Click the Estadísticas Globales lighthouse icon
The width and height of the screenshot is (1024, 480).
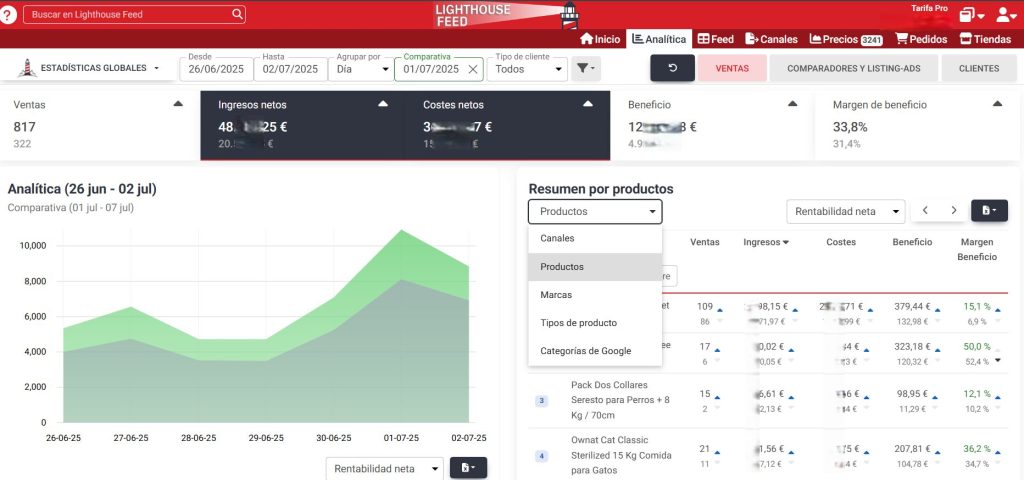click(x=27, y=68)
